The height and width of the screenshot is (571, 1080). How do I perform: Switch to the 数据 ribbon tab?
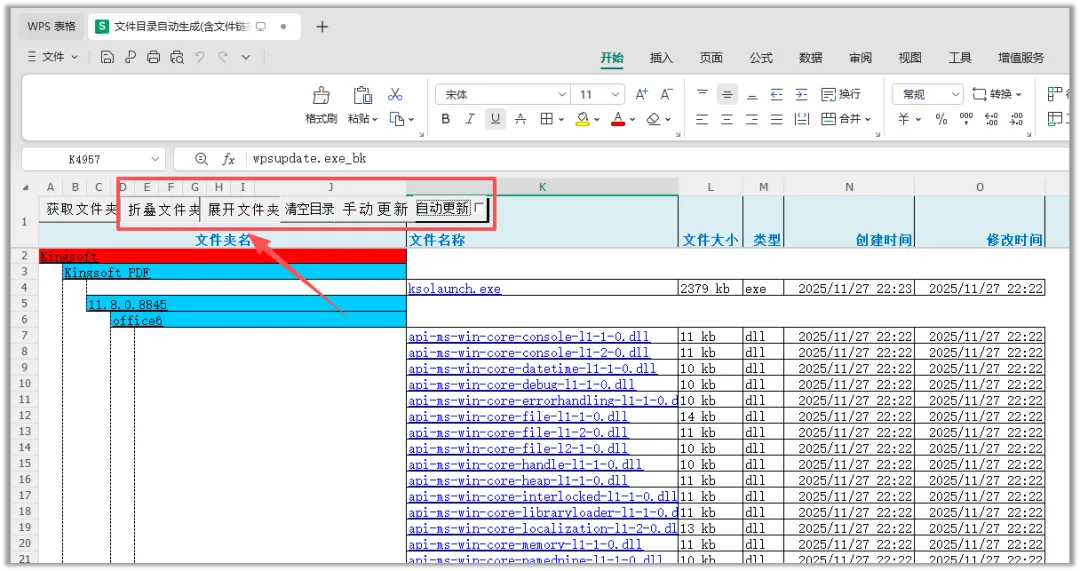[811, 58]
